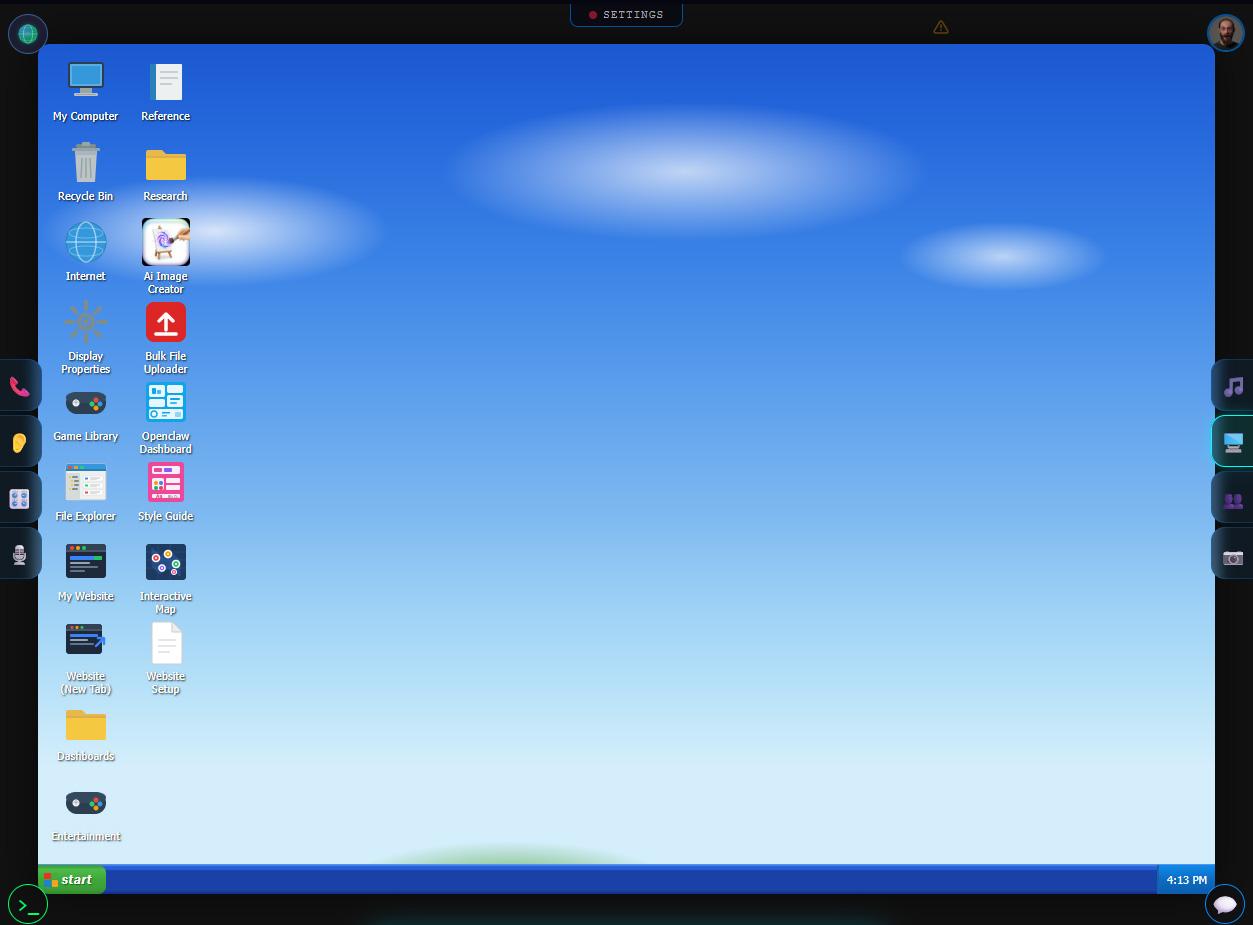Screen dimensions: 1253x925
Task: Open the Style Guide
Action: 166,482
